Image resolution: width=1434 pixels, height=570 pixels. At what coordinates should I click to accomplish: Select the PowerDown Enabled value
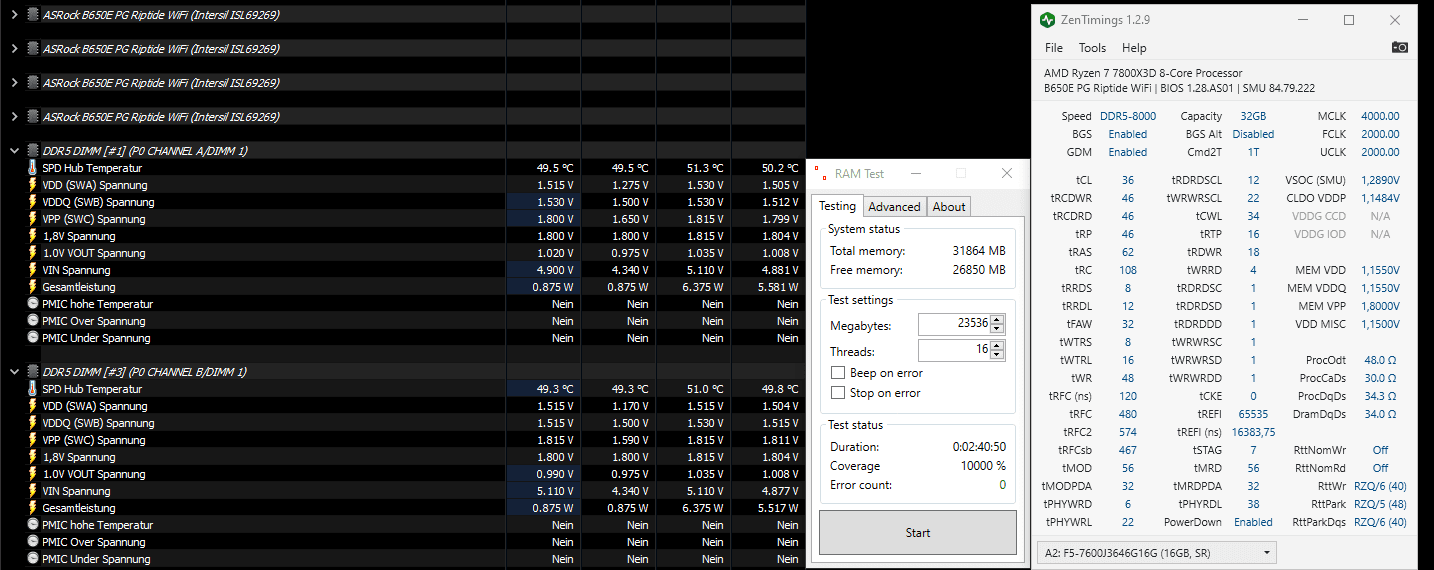1254,522
